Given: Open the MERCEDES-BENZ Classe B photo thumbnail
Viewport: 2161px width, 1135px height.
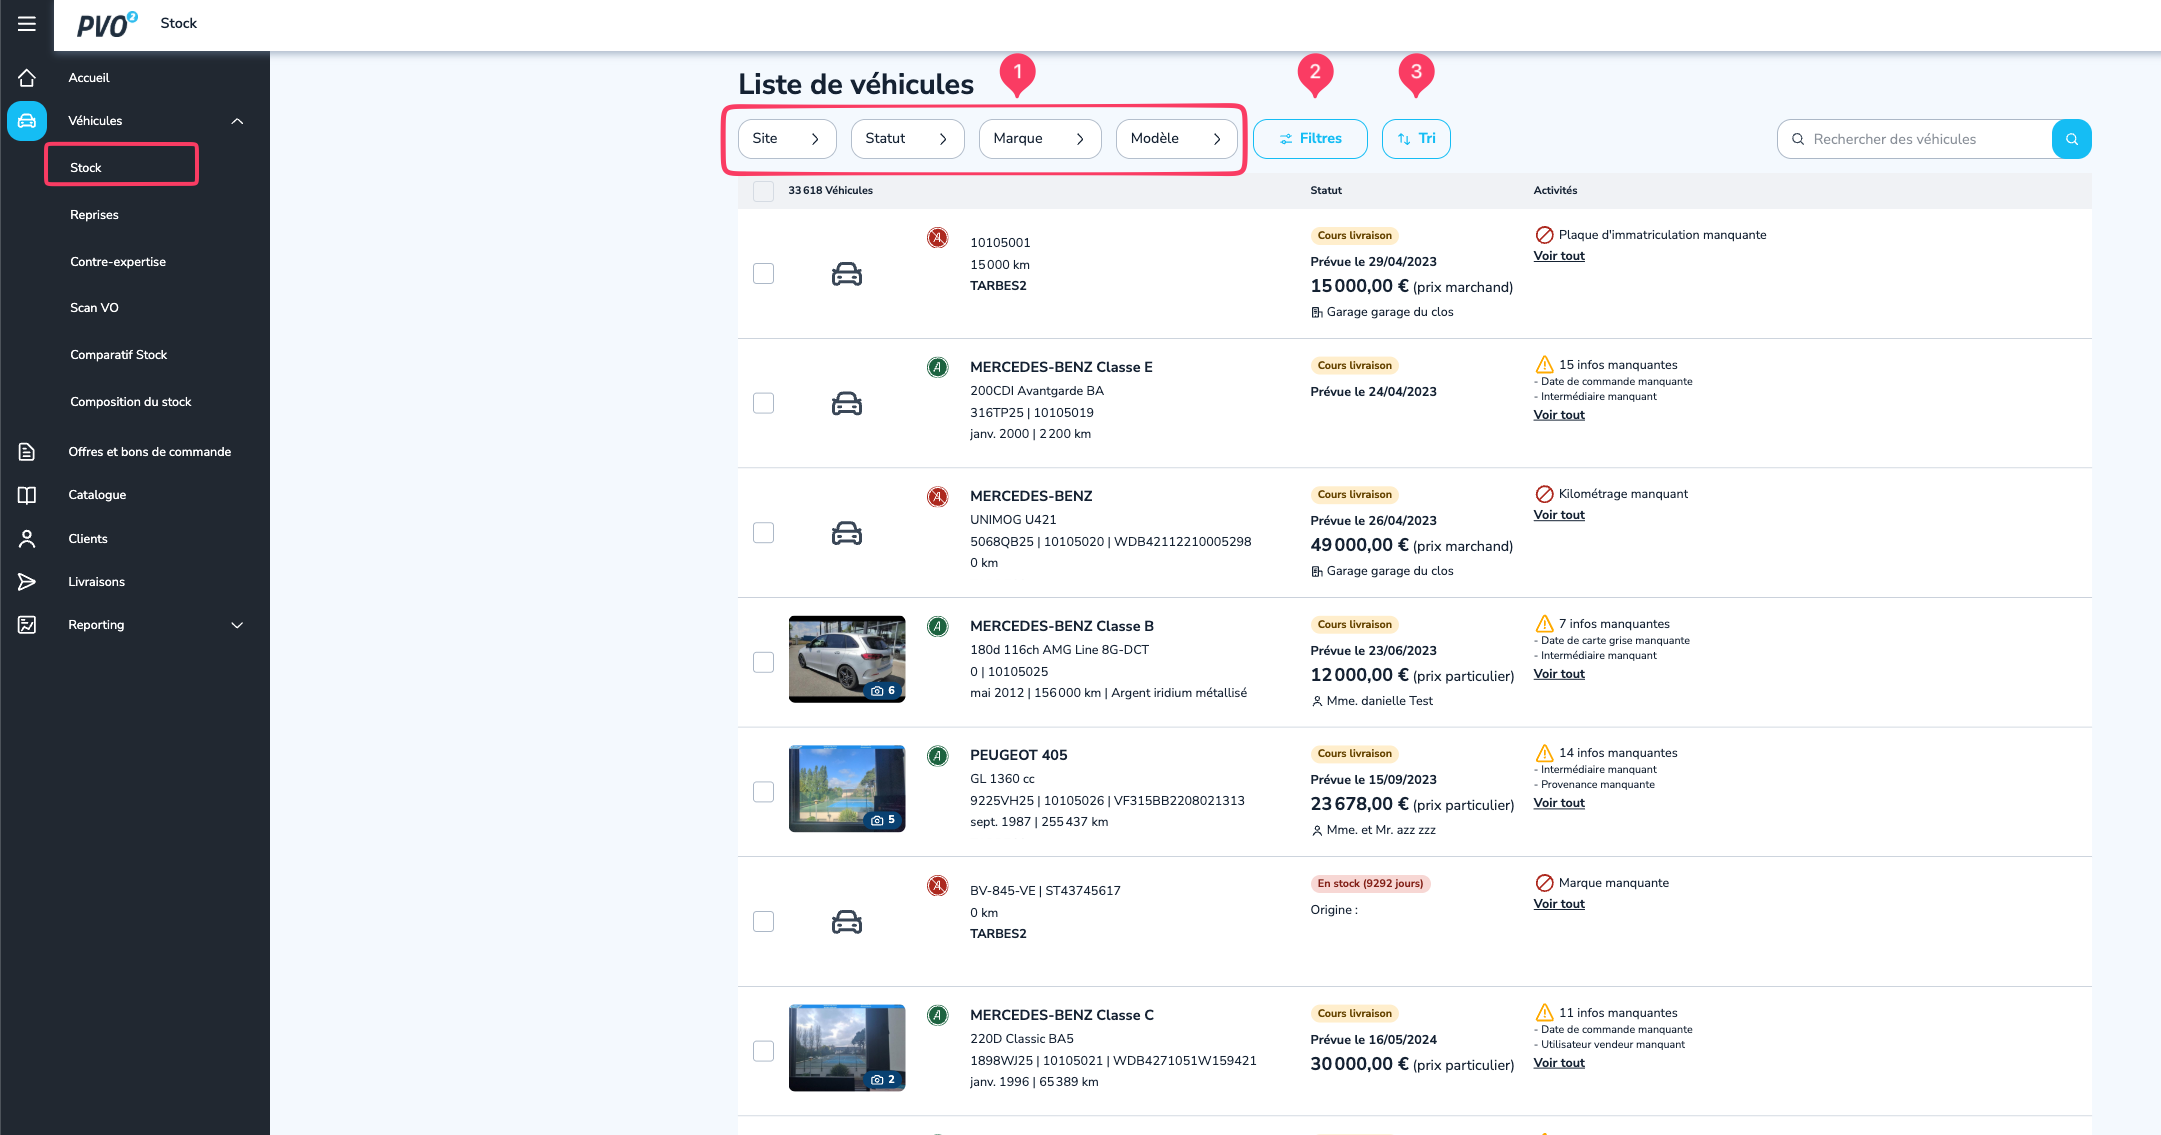Looking at the screenshot, I should [x=847, y=659].
